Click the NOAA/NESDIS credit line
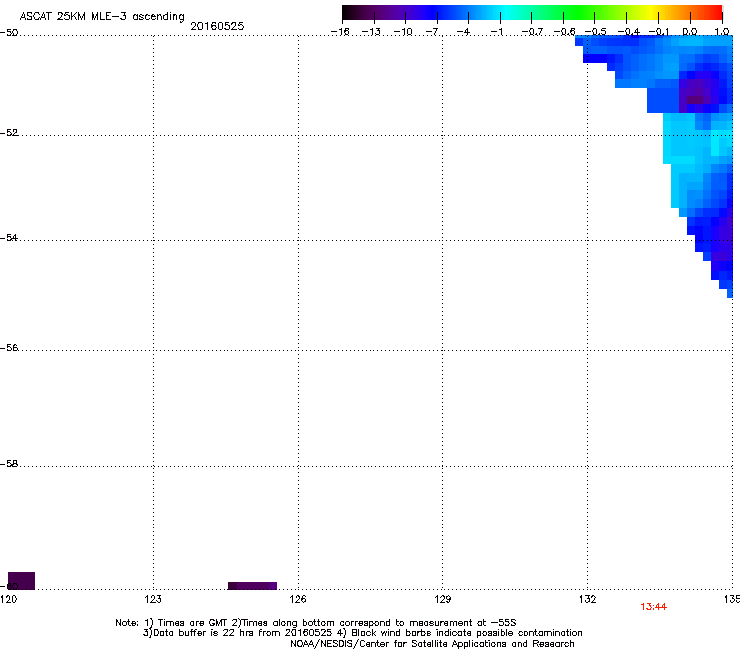The height and width of the screenshot is (650, 740). [432, 644]
